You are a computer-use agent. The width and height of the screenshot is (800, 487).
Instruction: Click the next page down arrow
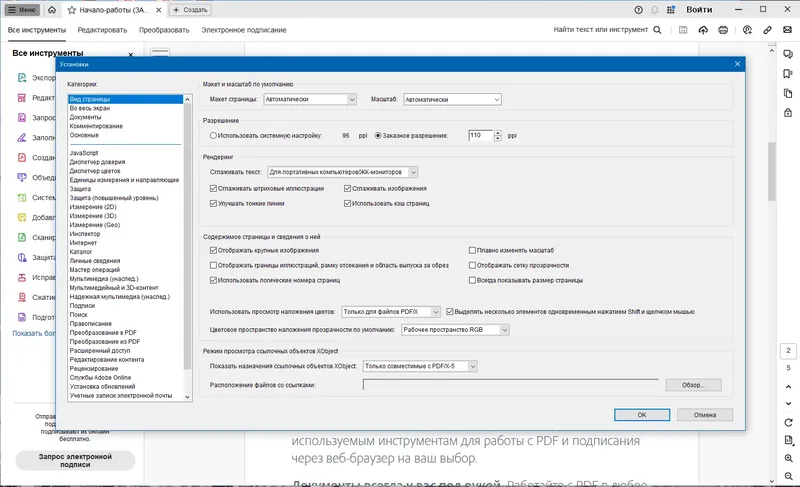(788, 403)
